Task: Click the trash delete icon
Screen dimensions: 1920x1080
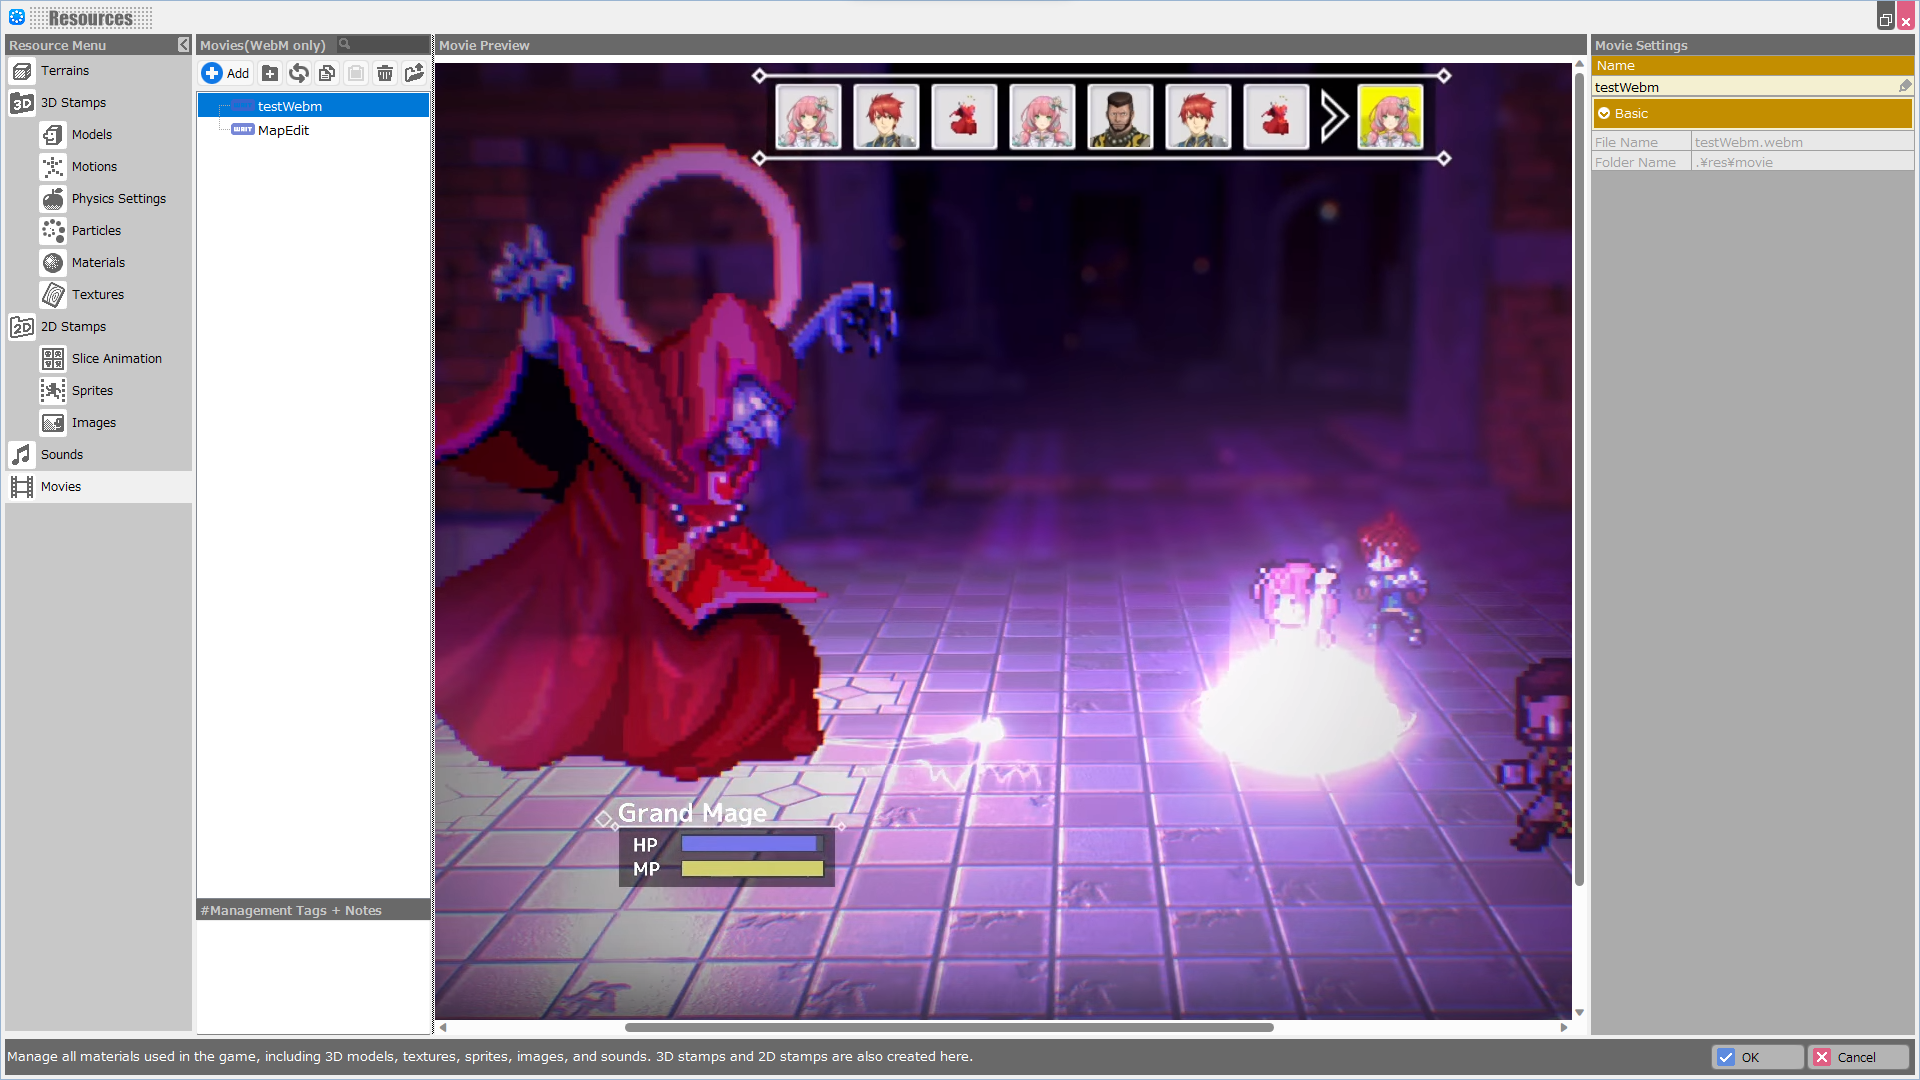Action: (385, 73)
